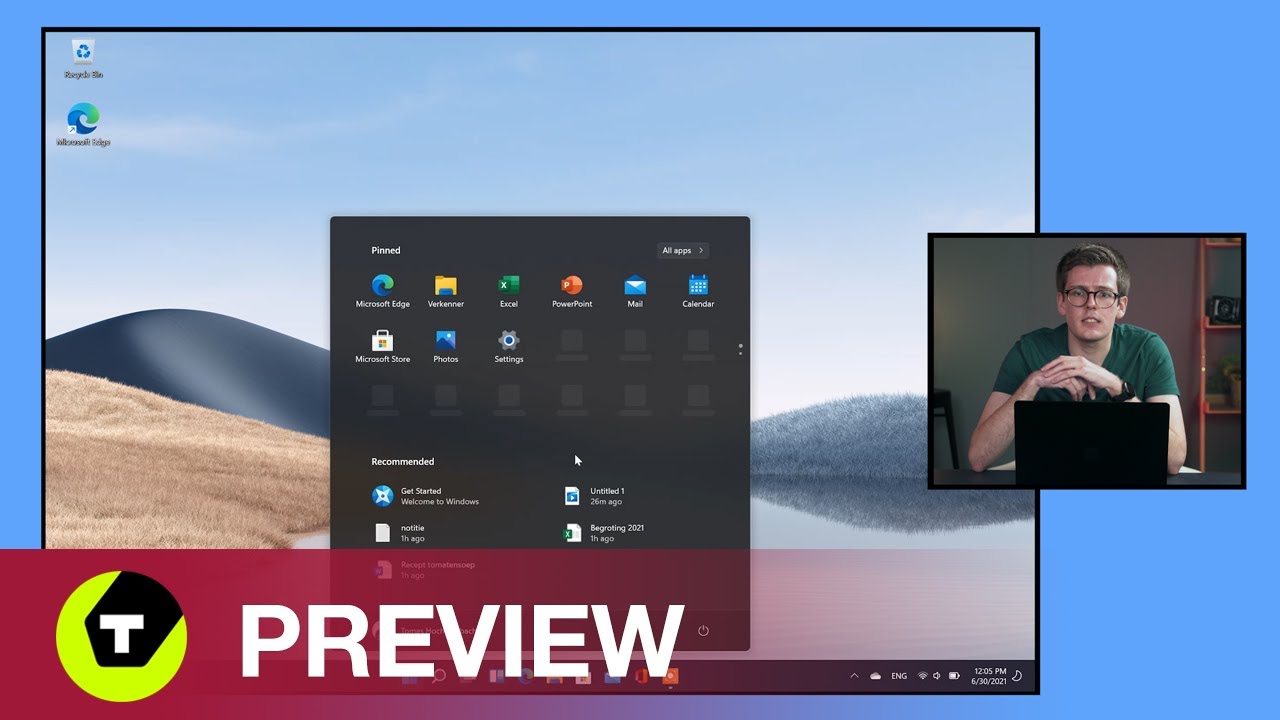Open the Mail app
The height and width of the screenshot is (720, 1280).
coord(635,291)
